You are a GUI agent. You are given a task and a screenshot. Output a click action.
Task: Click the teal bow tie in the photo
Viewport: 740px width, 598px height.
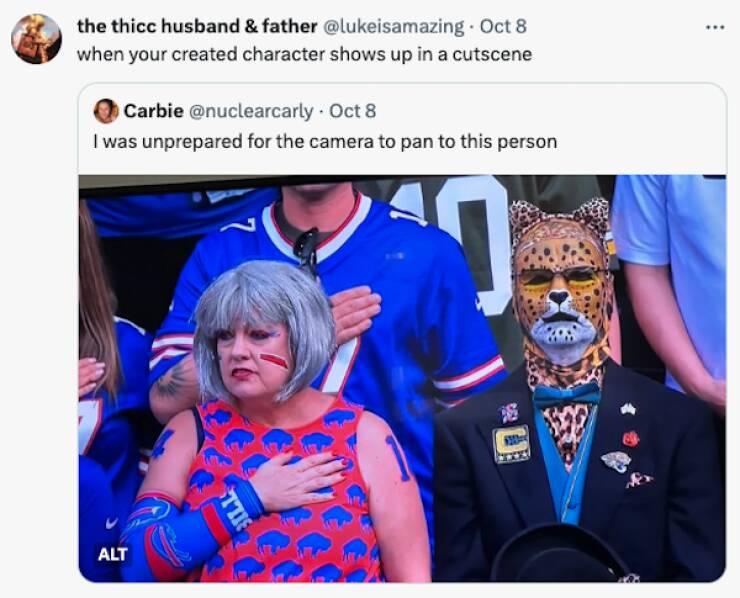pyautogui.click(x=566, y=394)
